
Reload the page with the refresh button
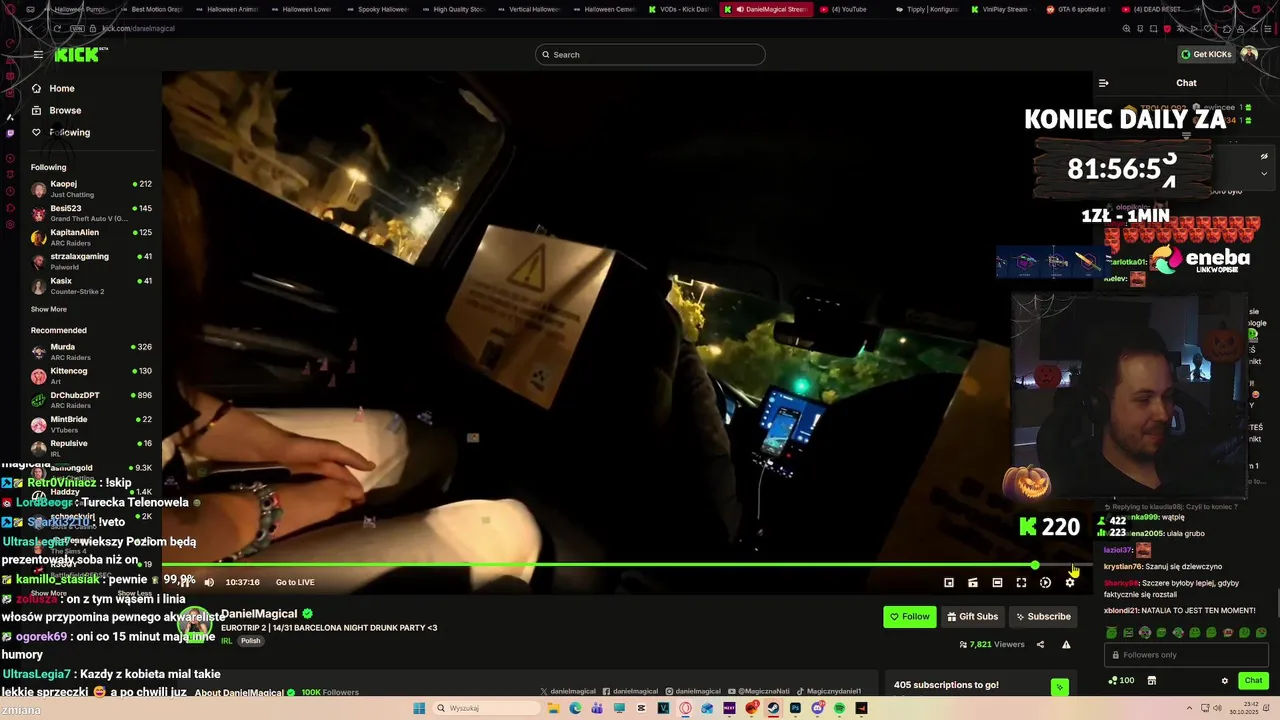[57, 29]
